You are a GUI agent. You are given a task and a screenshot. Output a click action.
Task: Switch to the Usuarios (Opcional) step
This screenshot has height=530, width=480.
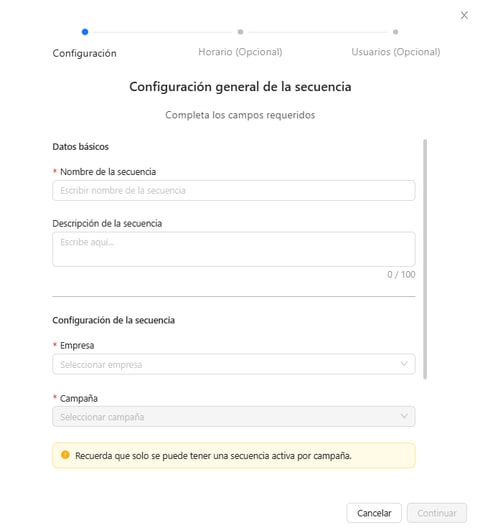[395, 52]
